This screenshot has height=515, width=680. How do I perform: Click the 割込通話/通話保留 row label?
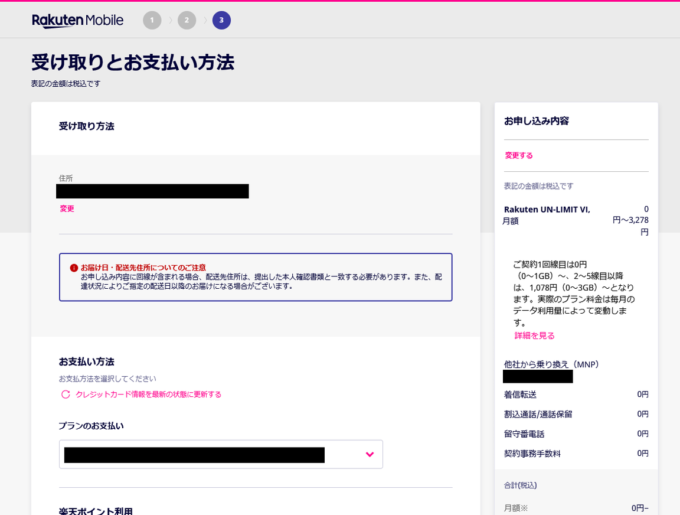coord(538,414)
